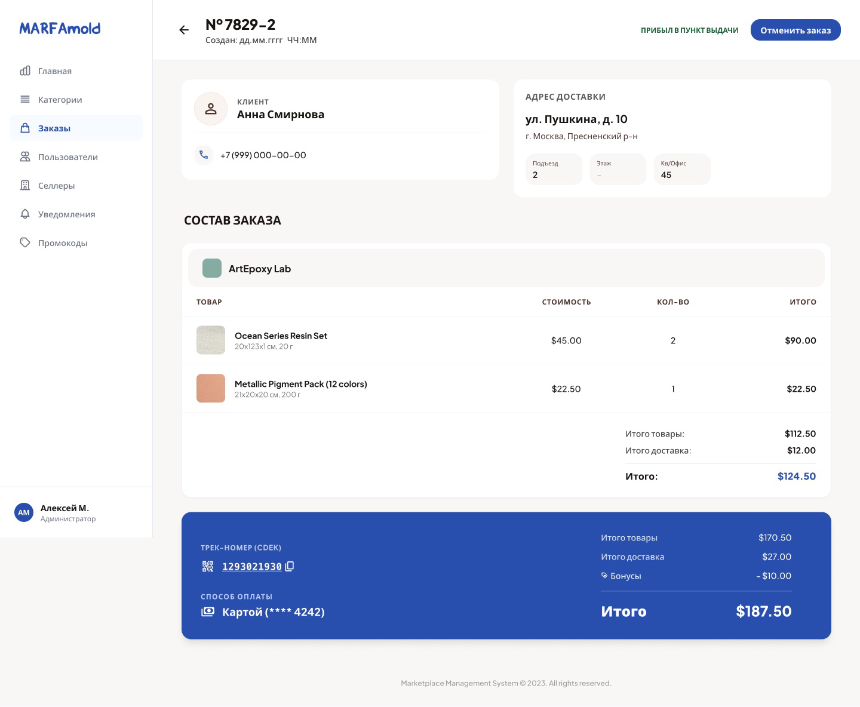Click the Категории list icon
The image size is (860, 707).
pyautogui.click(x=25, y=99)
